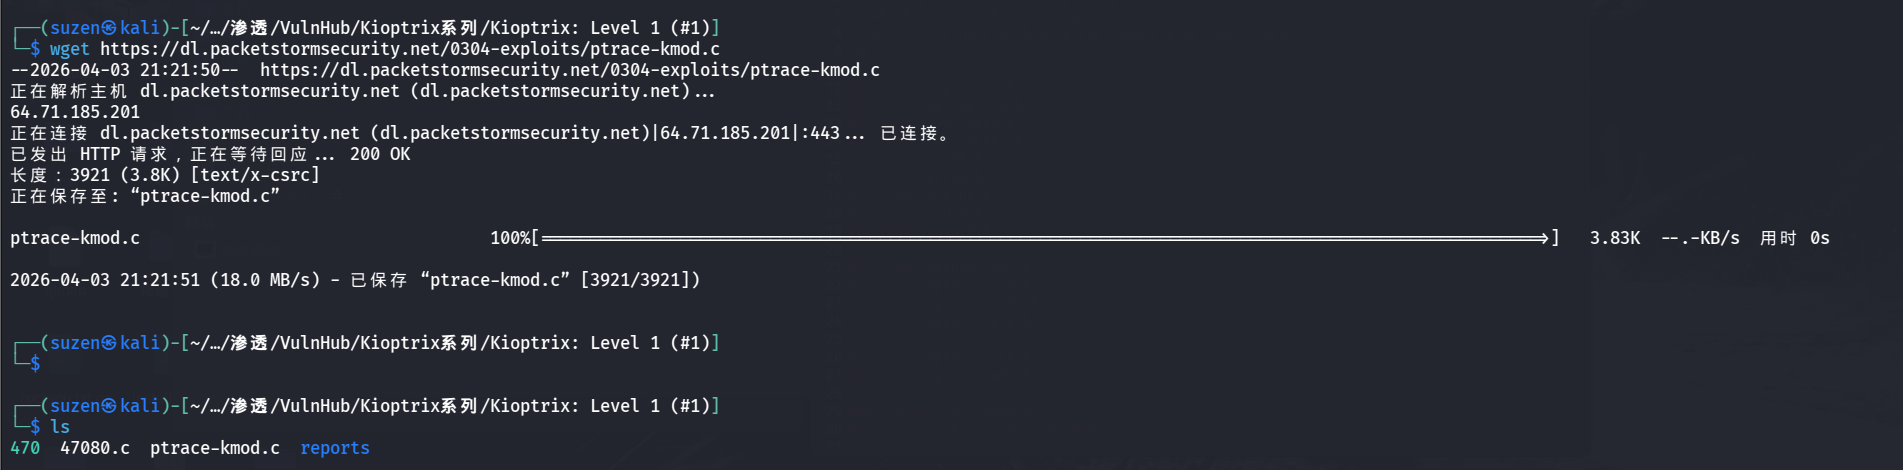Click the standalone IP address 64.71.185.201

pos(75,112)
